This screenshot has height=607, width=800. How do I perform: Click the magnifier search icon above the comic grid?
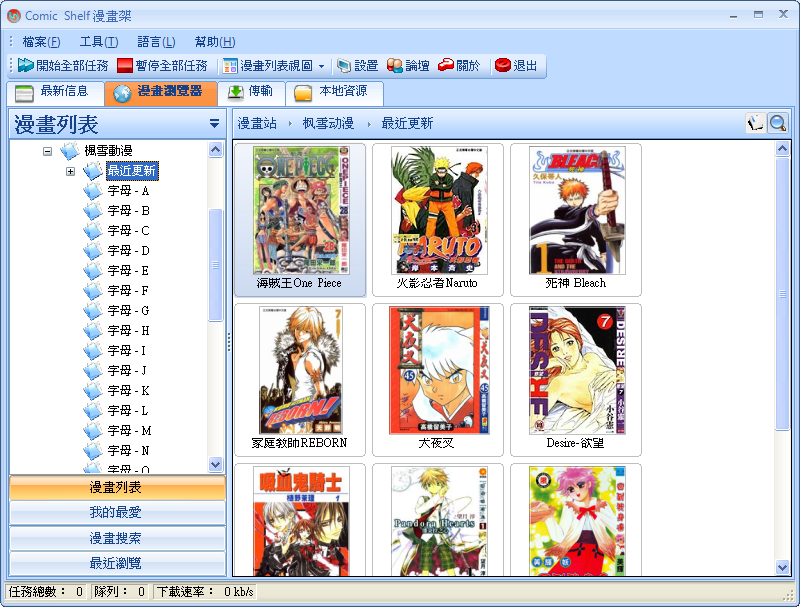pyautogui.click(x=779, y=122)
